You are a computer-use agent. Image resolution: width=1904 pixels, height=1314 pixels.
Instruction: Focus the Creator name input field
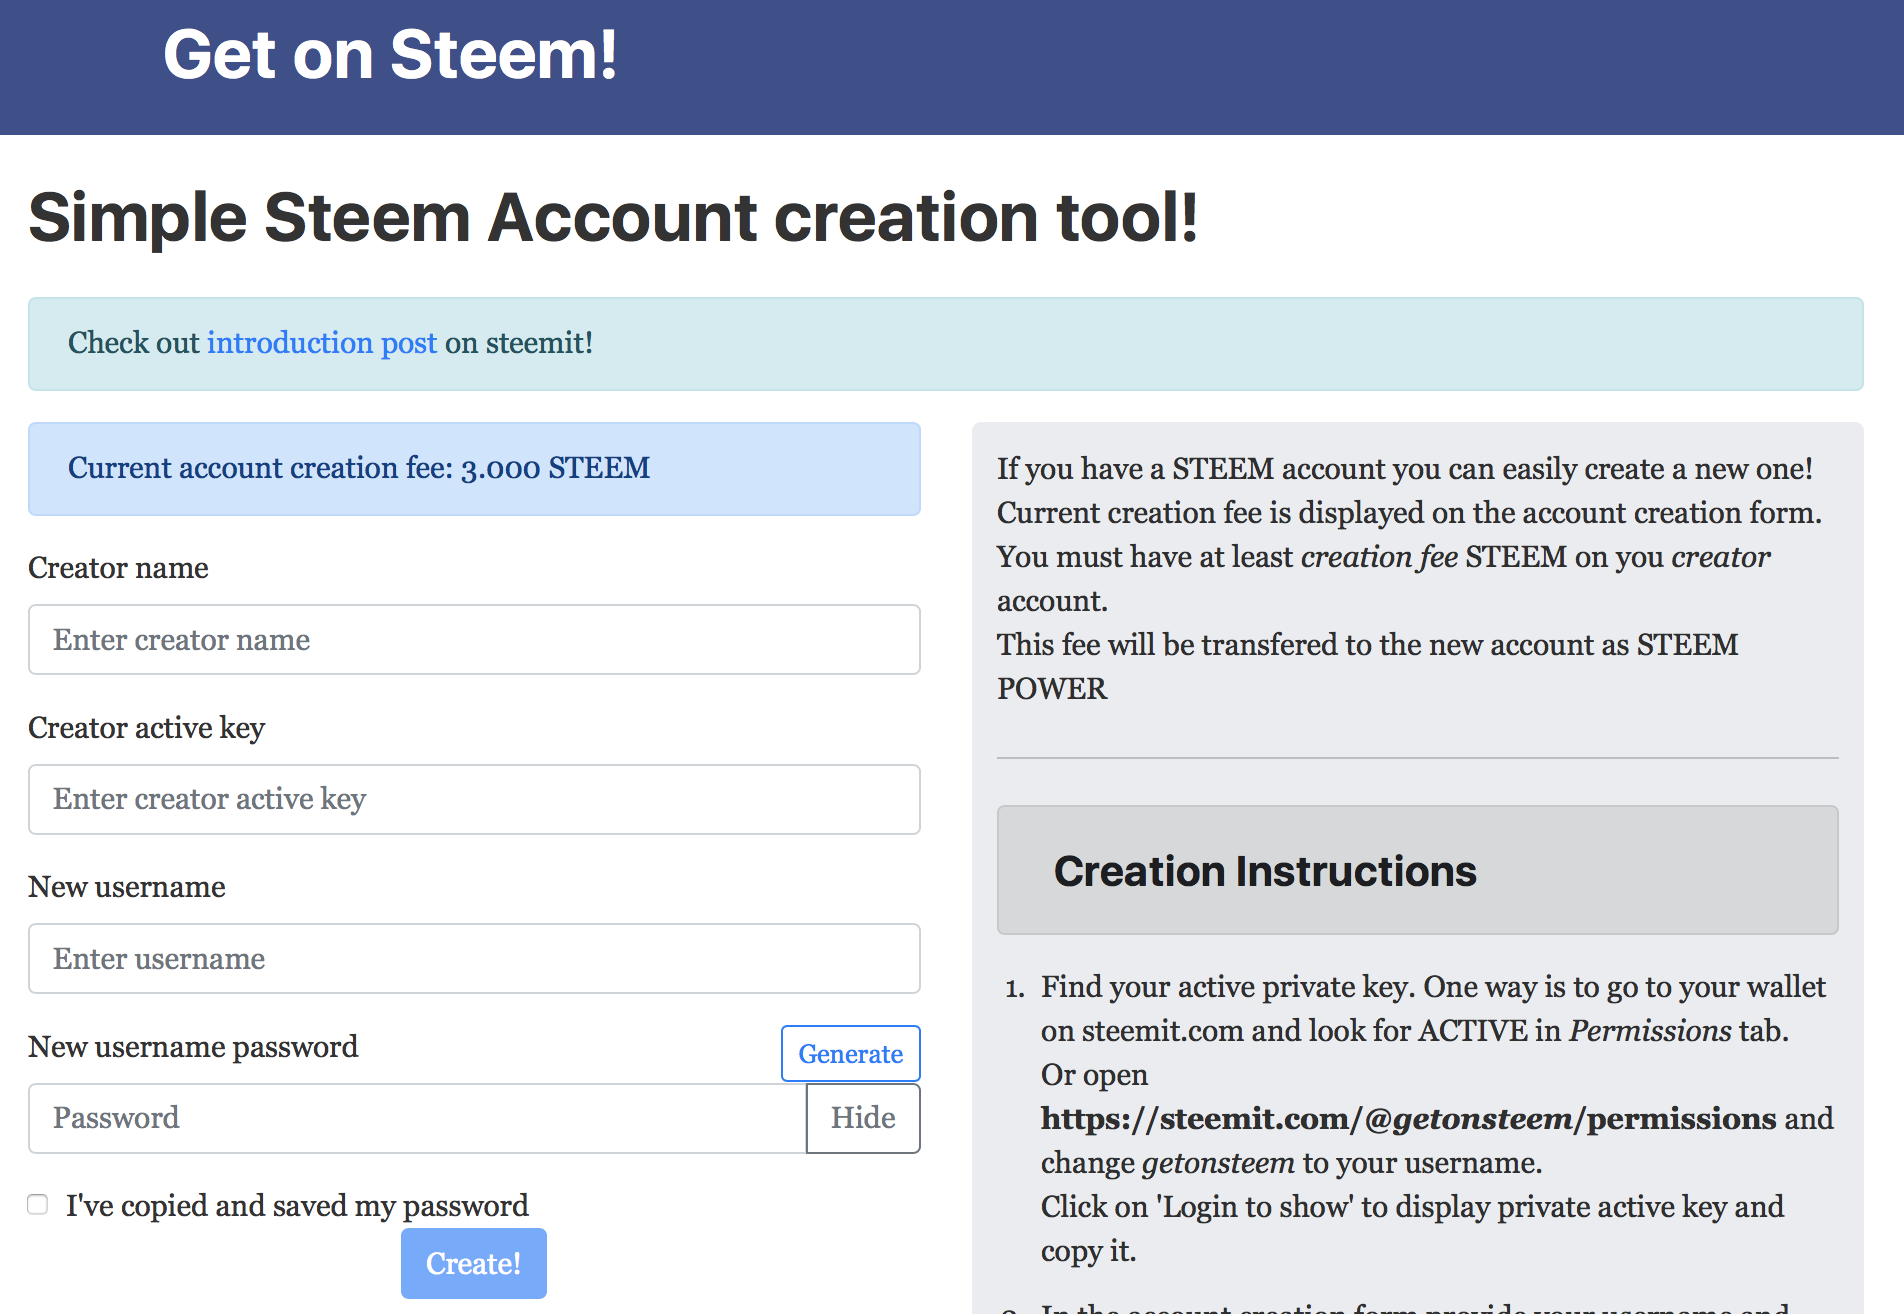(x=474, y=640)
